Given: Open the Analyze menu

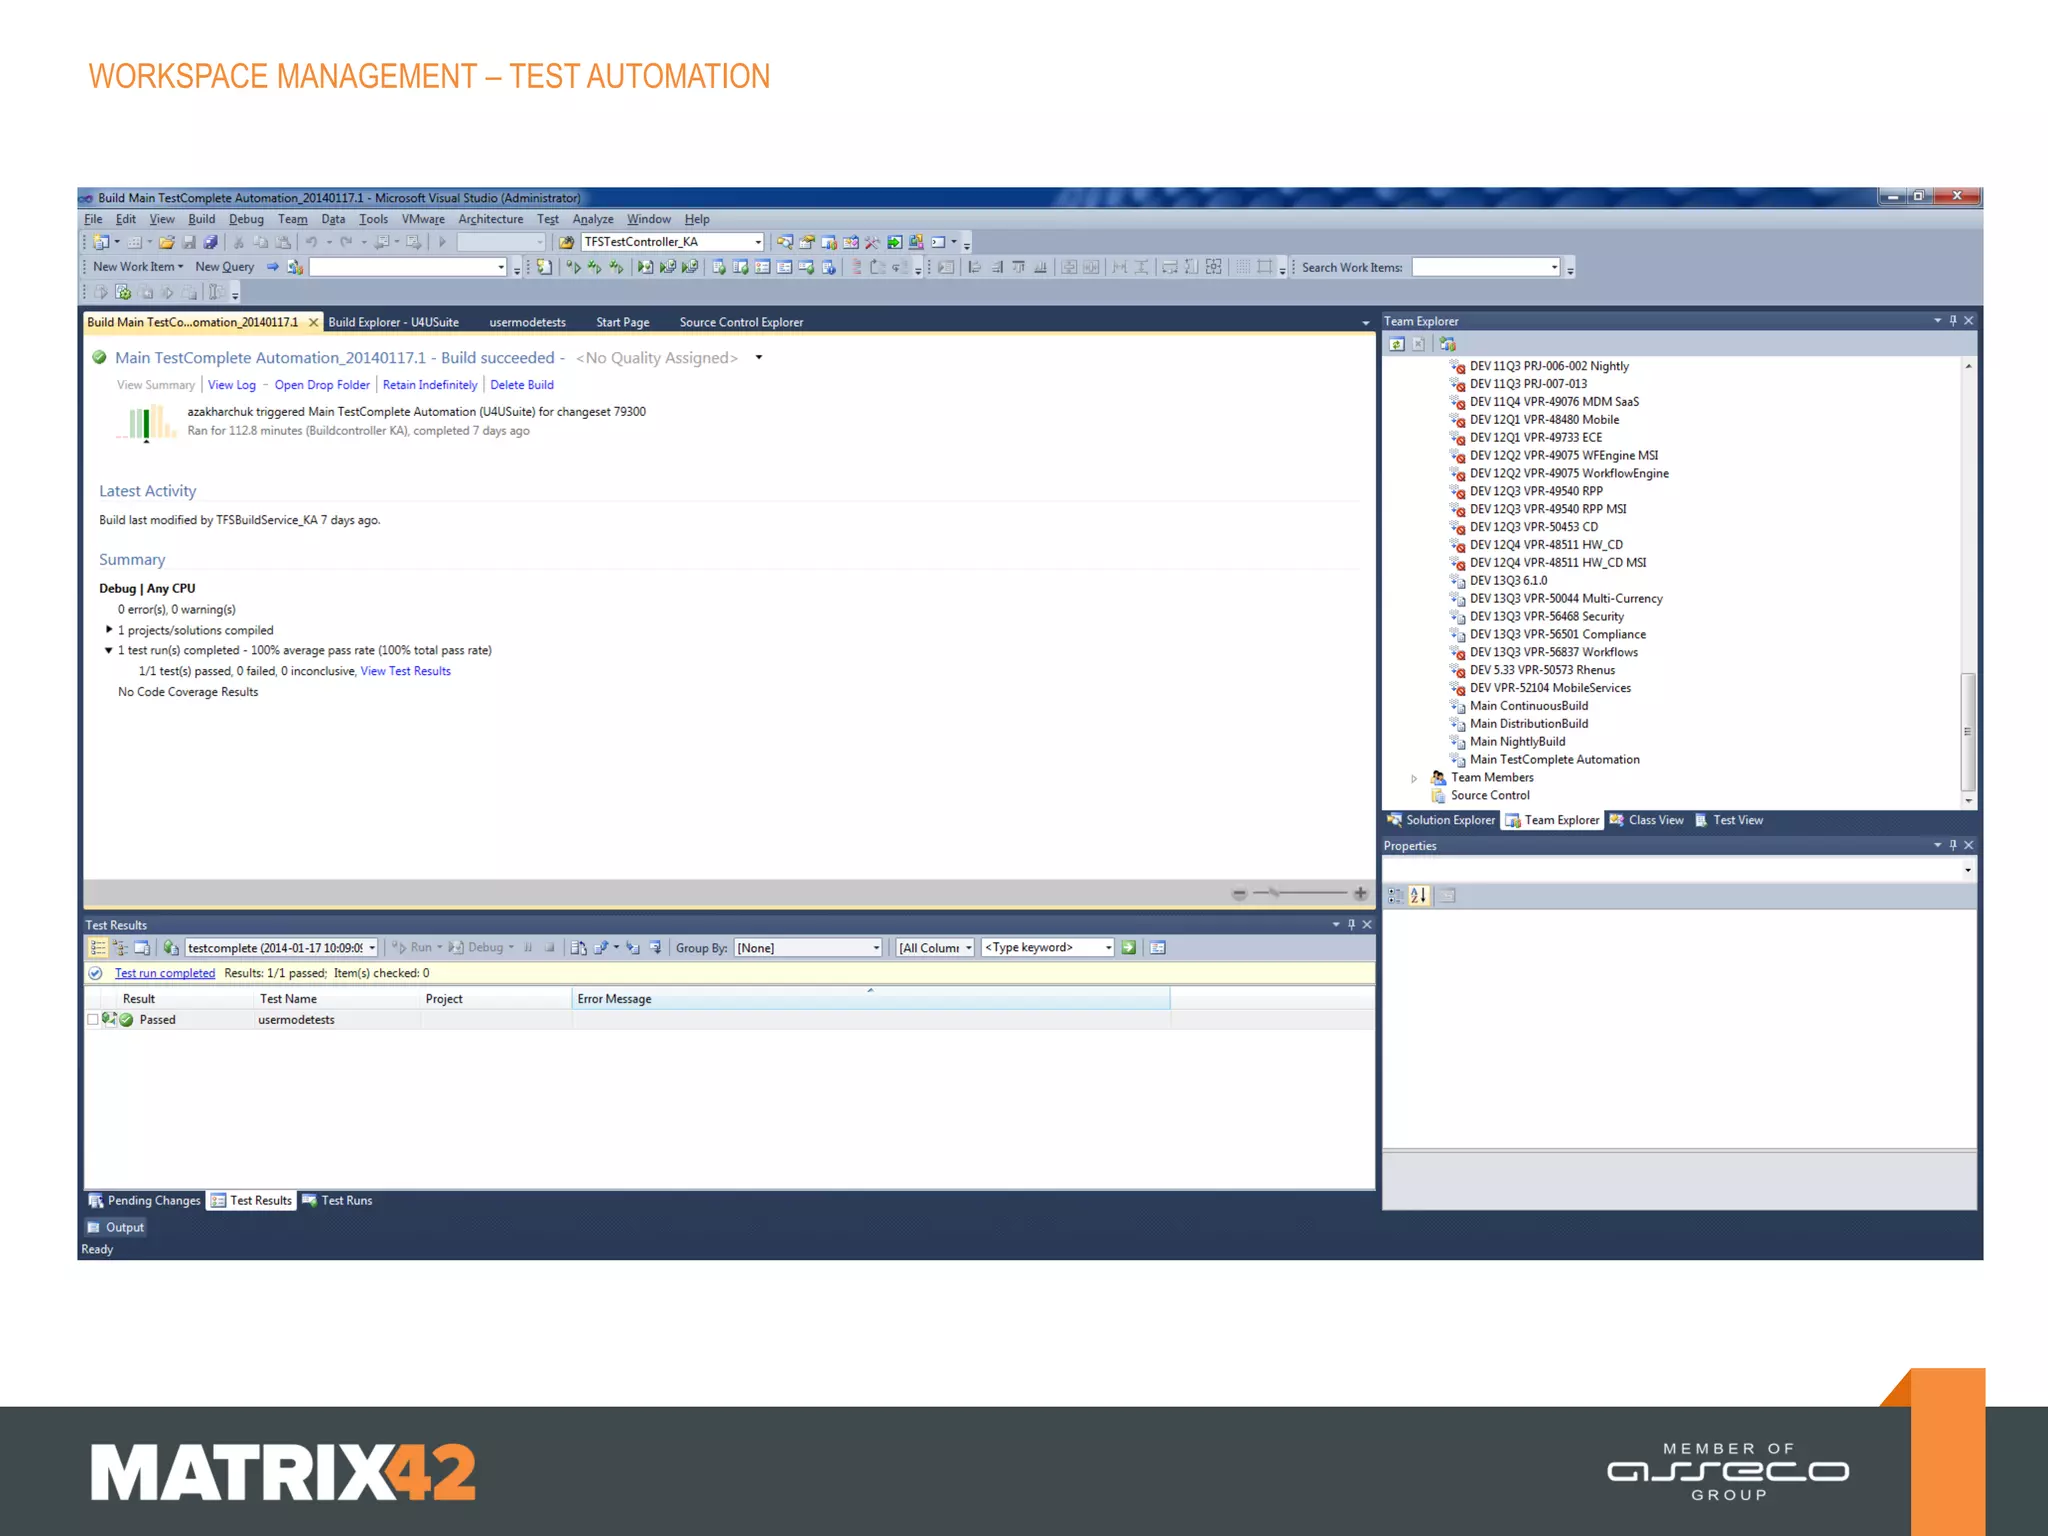Looking at the screenshot, I should [x=593, y=219].
